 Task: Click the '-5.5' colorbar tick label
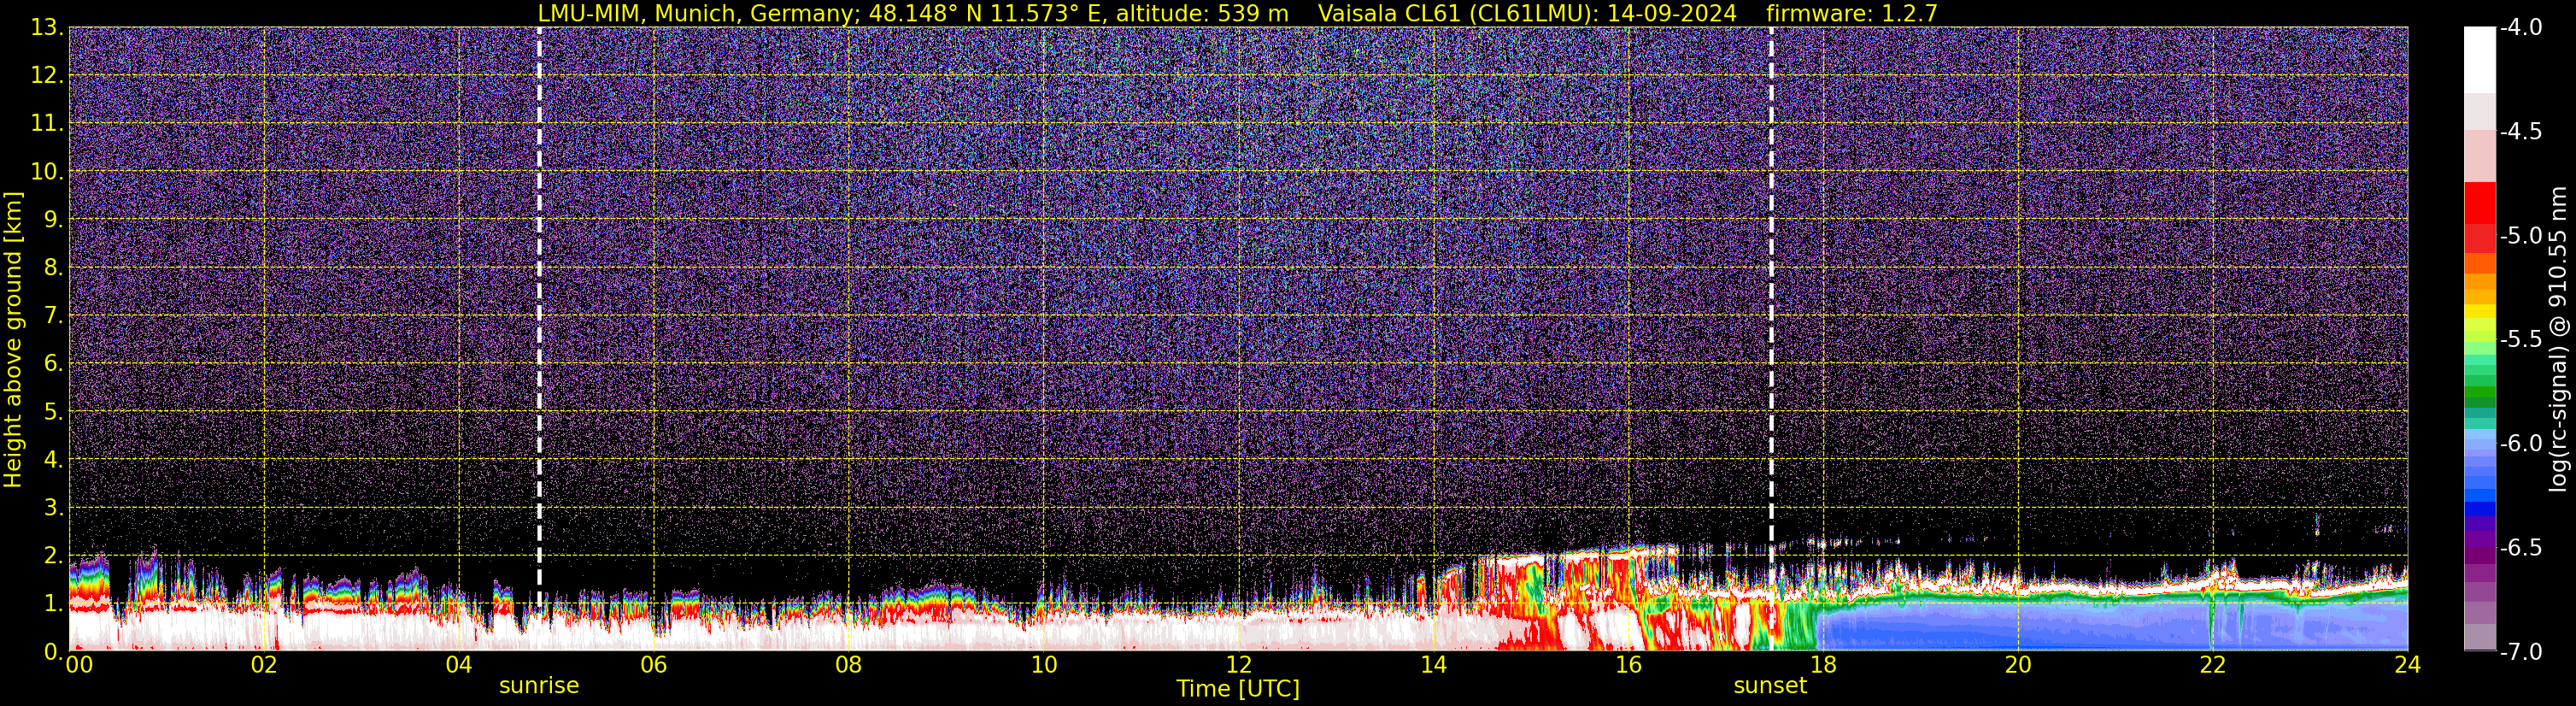(2521, 339)
